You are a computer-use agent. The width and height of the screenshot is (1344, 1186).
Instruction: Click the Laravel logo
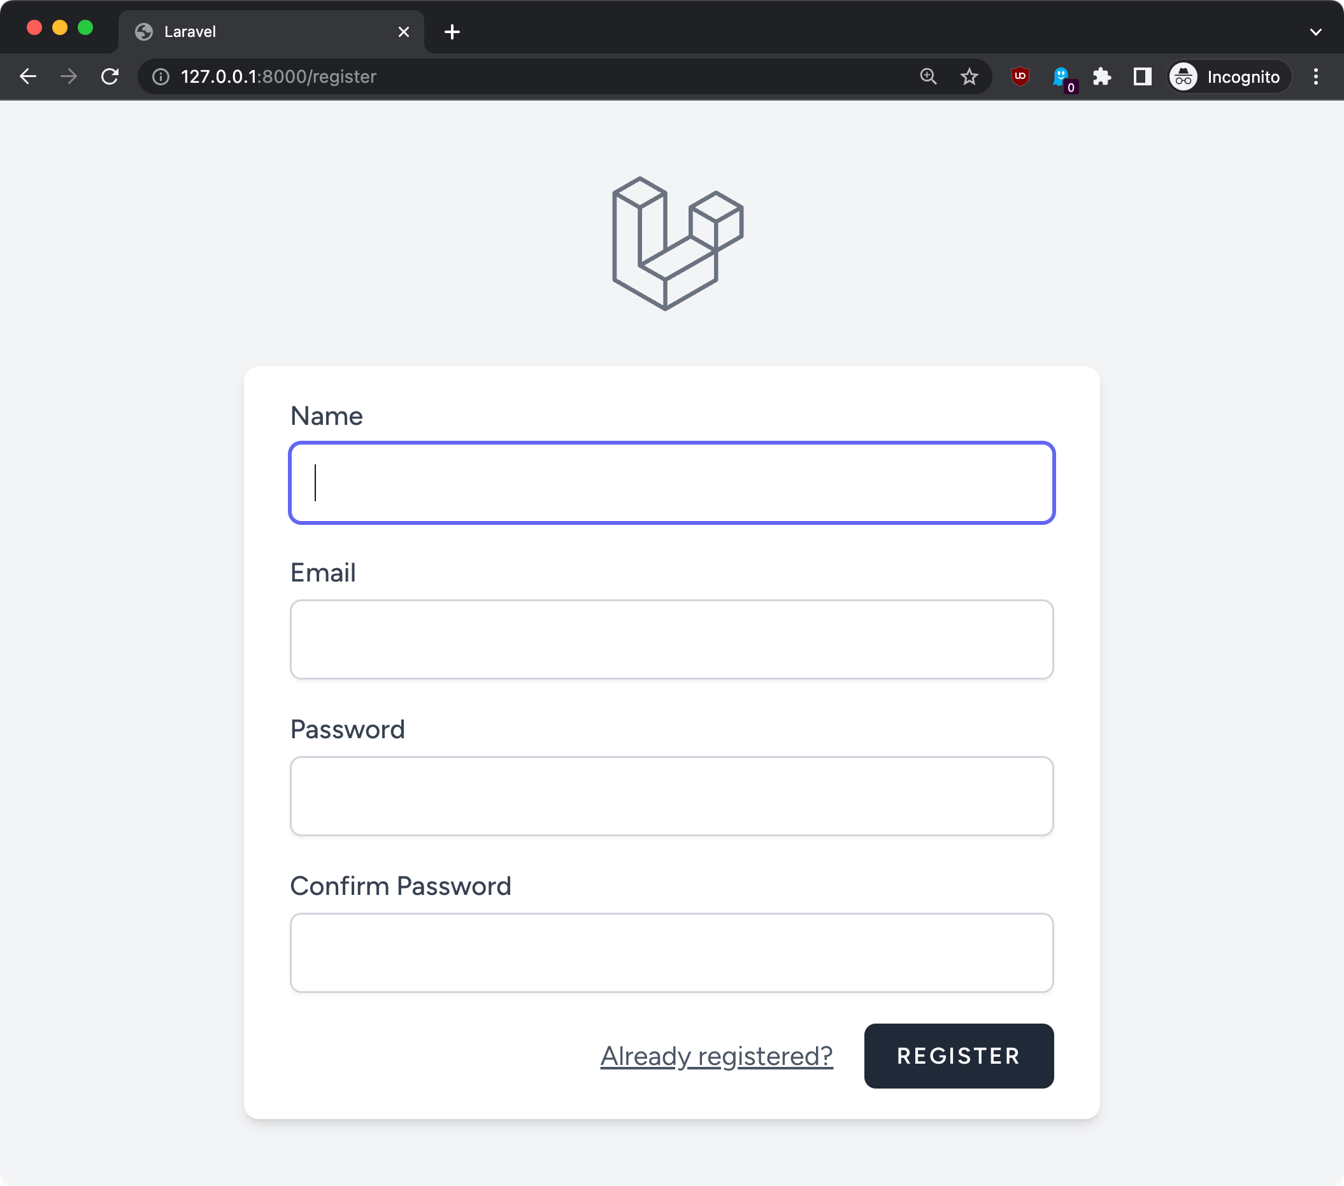click(677, 243)
